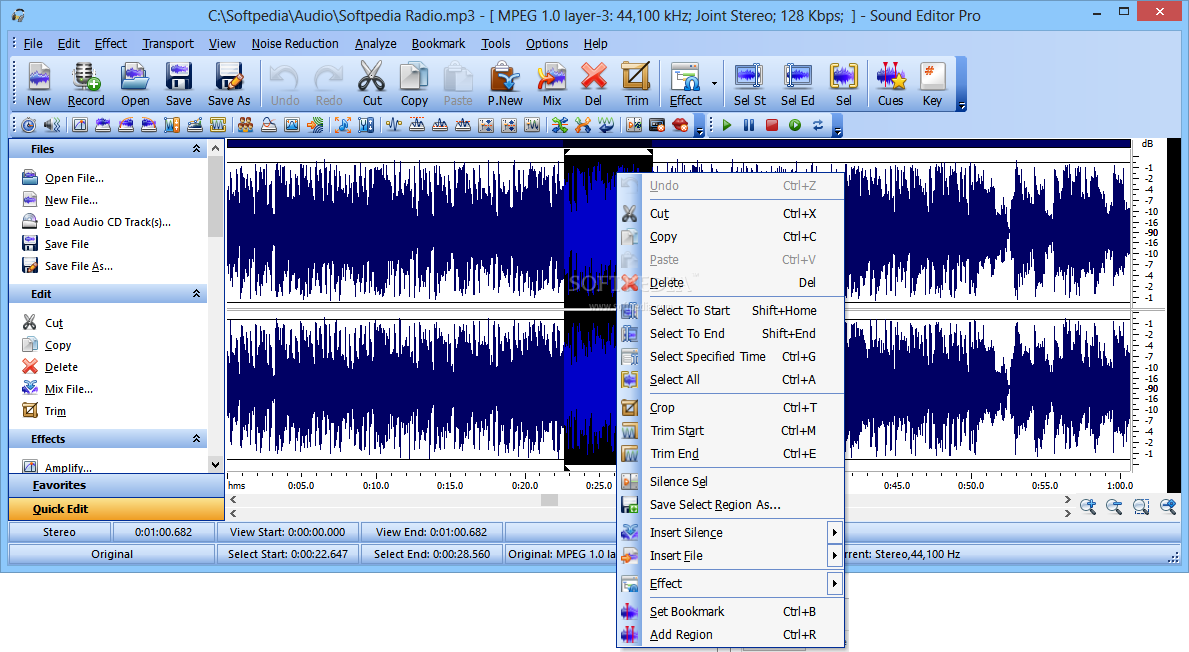Open the Bookmark menu
The width and height of the screenshot is (1189, 652).
[x=438, y=43]
